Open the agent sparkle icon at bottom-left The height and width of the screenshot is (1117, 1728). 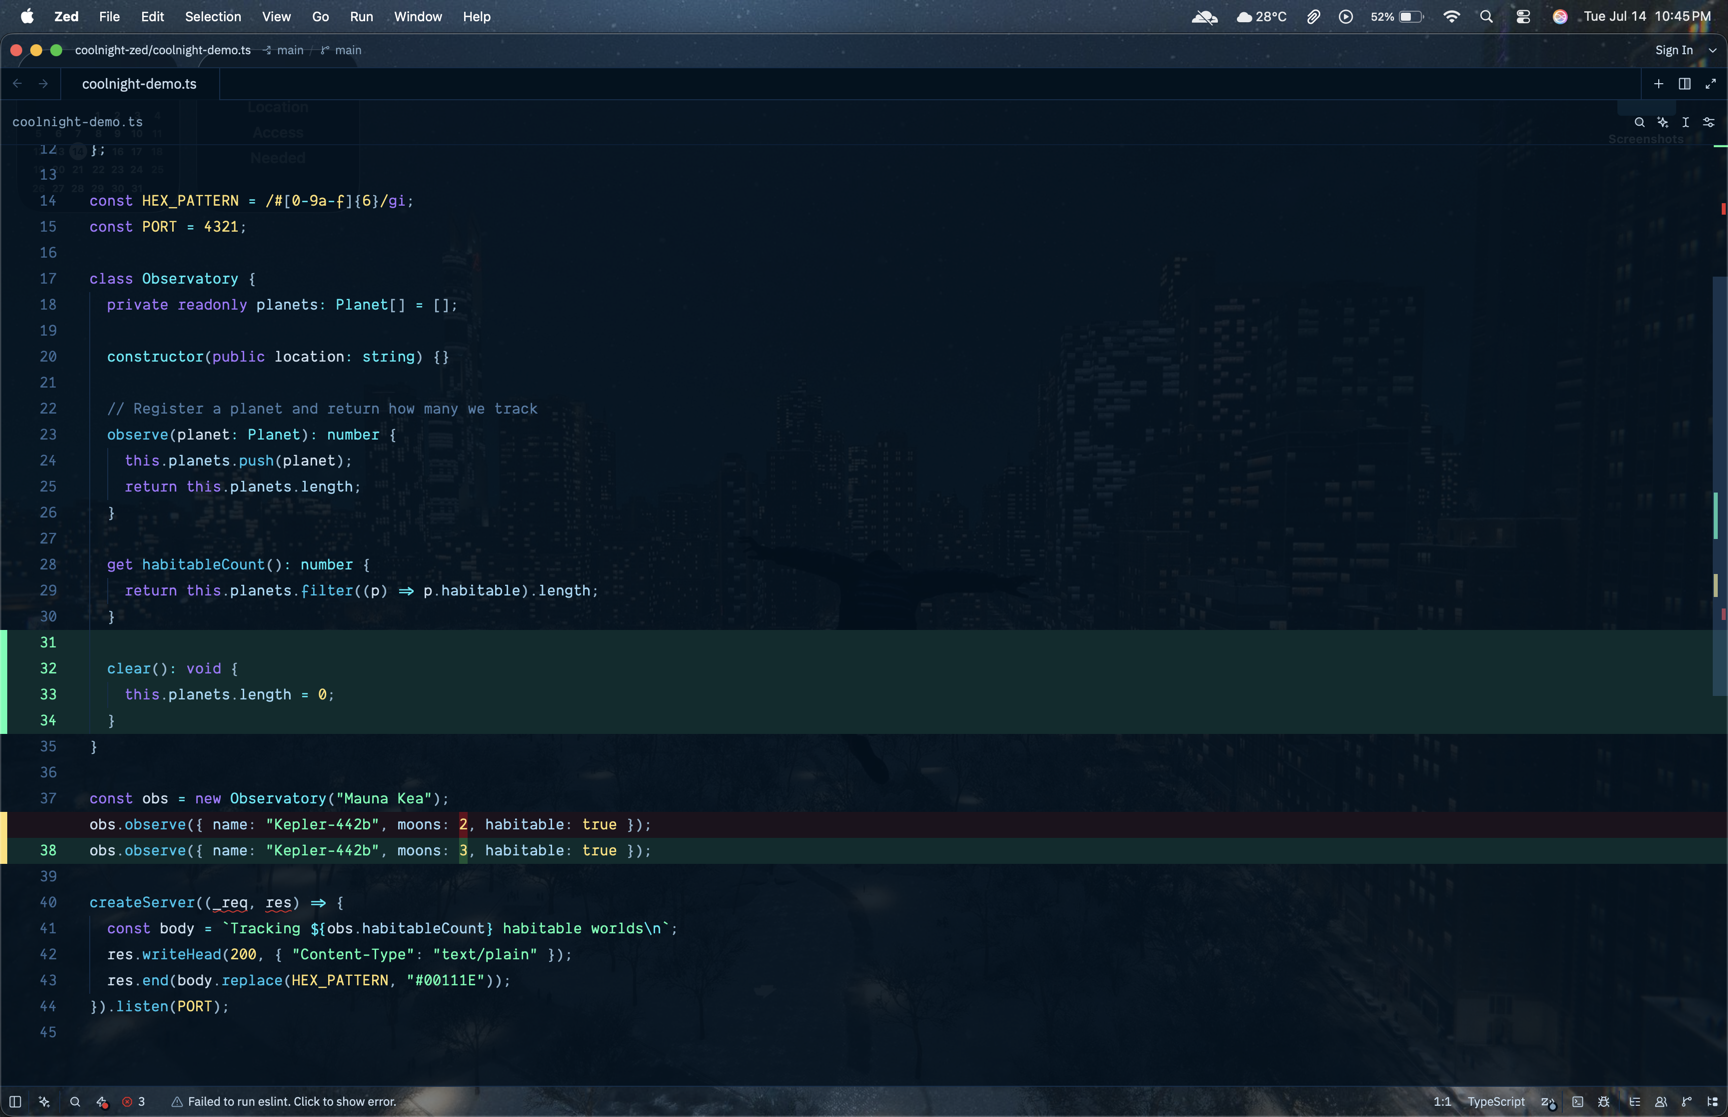pyautogui.click(x=44, y=1102)
